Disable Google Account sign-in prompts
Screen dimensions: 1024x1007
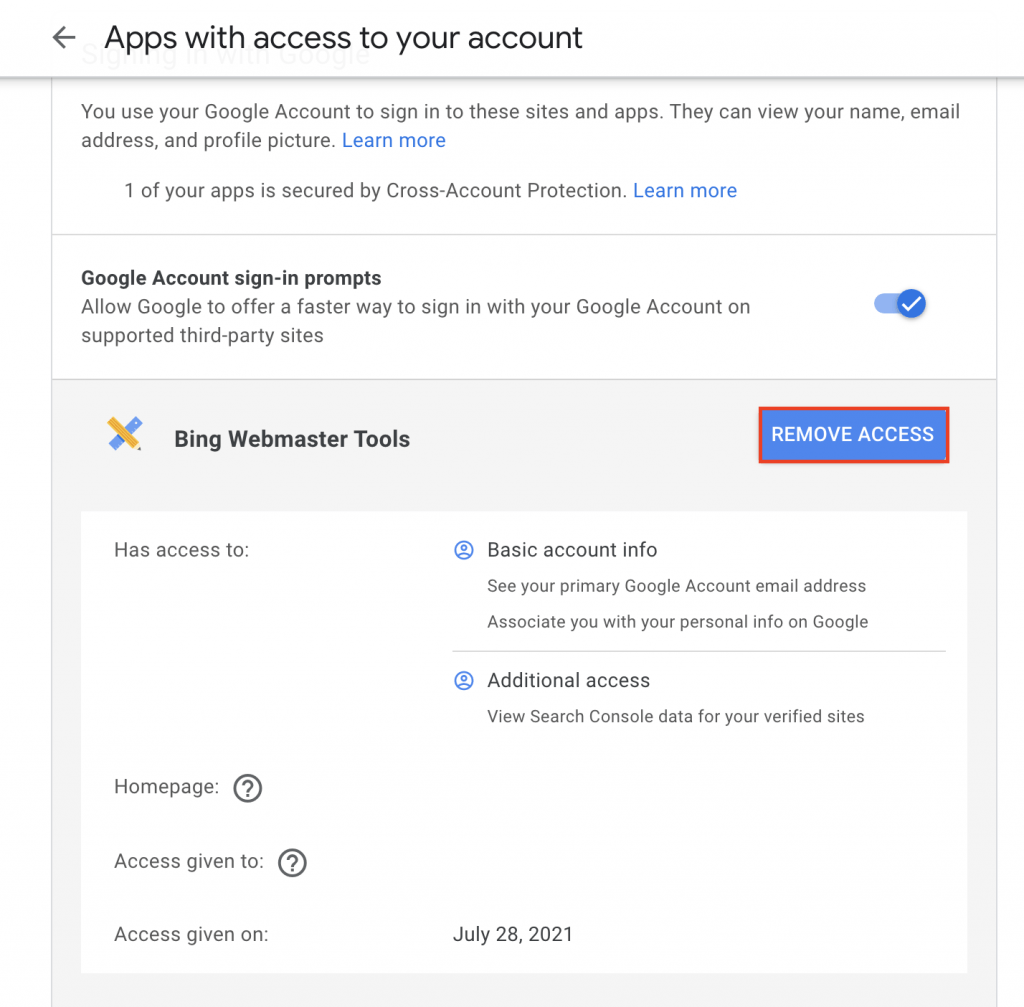898,304
